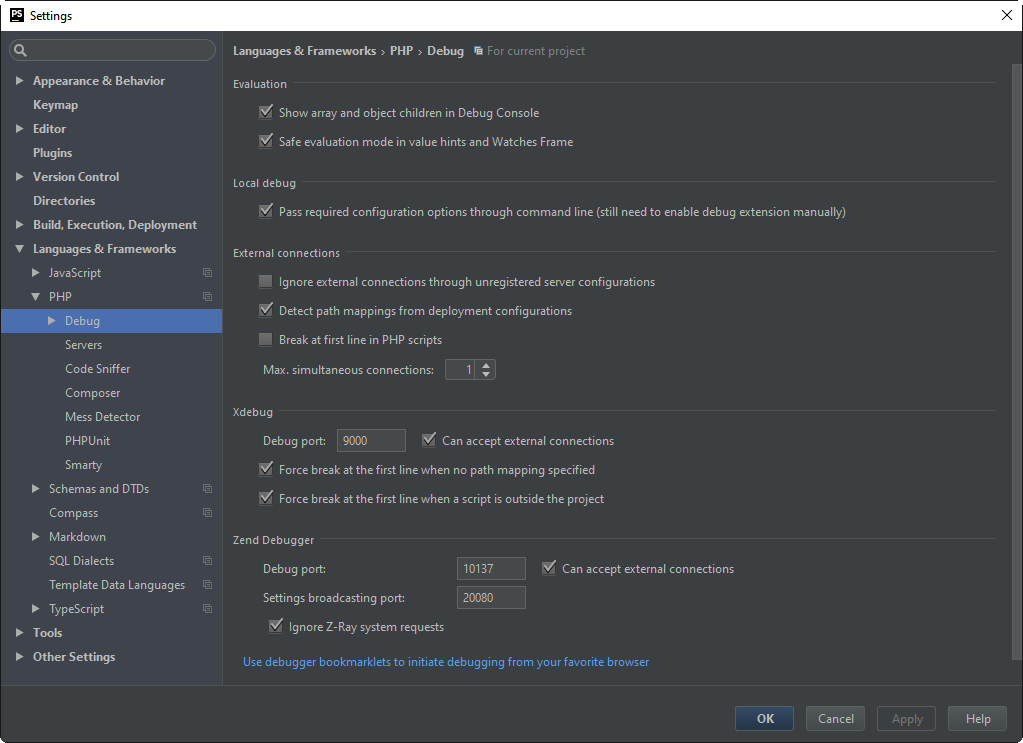Collapse the Languages & Frameworks tree node

[19, 249]
